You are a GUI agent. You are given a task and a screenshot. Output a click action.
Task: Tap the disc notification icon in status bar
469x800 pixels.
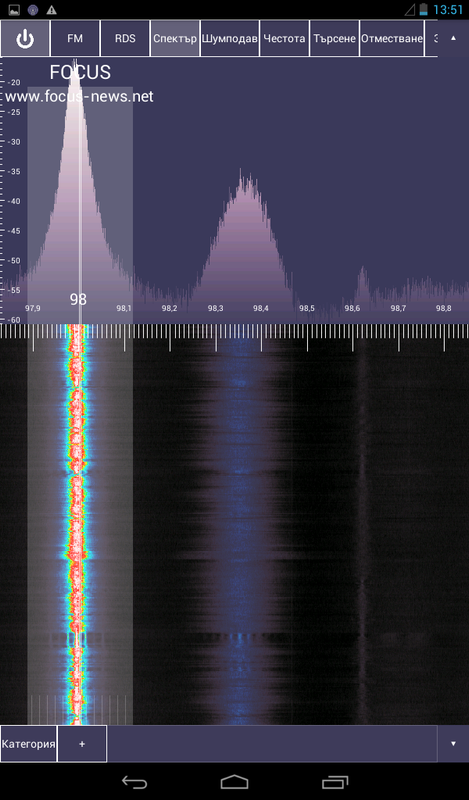pos(33,10)
